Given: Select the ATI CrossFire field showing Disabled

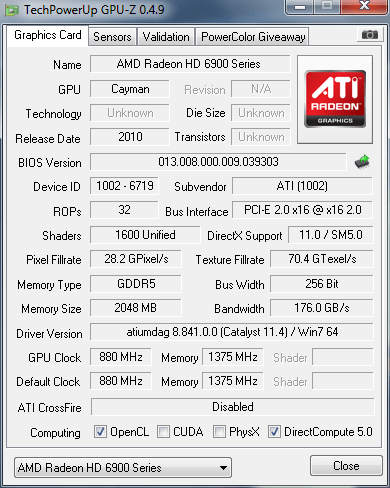Looking at the screenshot, I should pyautogui.click(x=233, y=407).
